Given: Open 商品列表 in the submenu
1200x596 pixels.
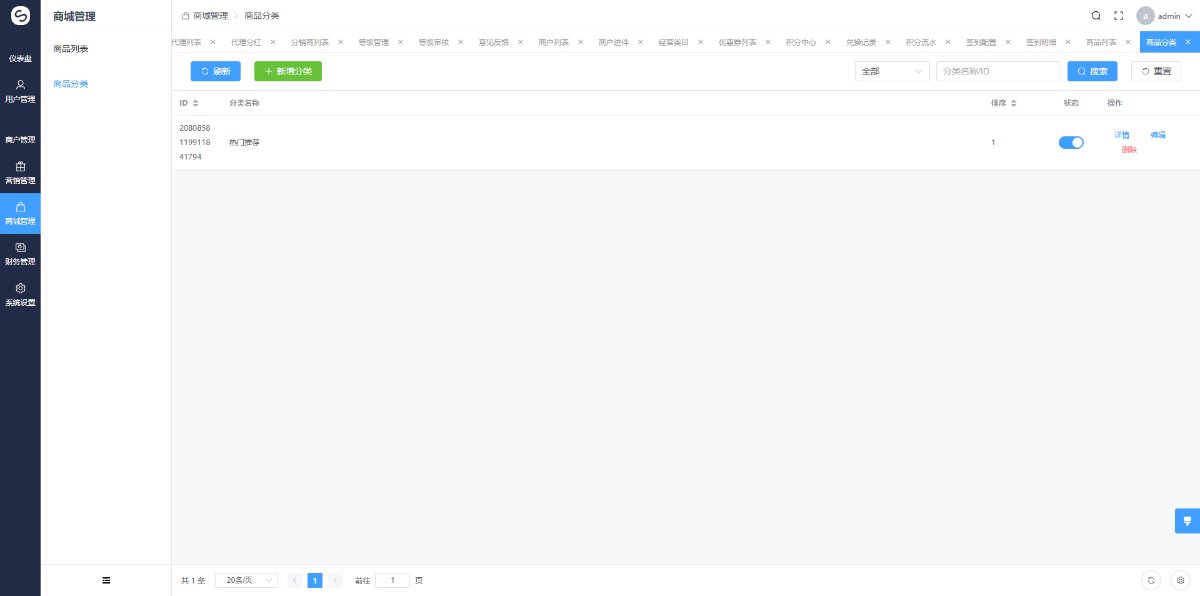Looking at the screenshot, I should (71, 48).
